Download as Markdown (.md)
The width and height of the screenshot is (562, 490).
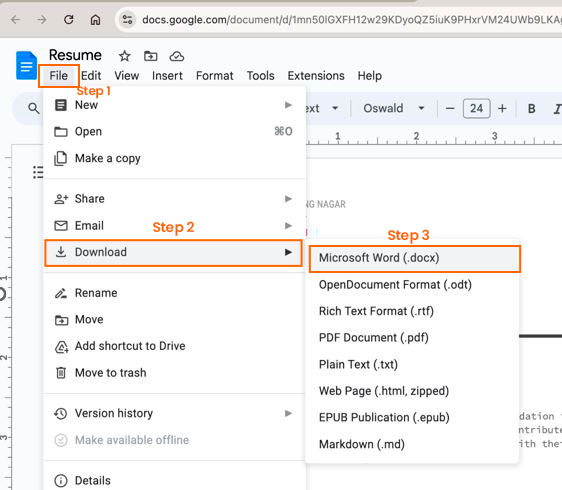(x=412, y=444)
